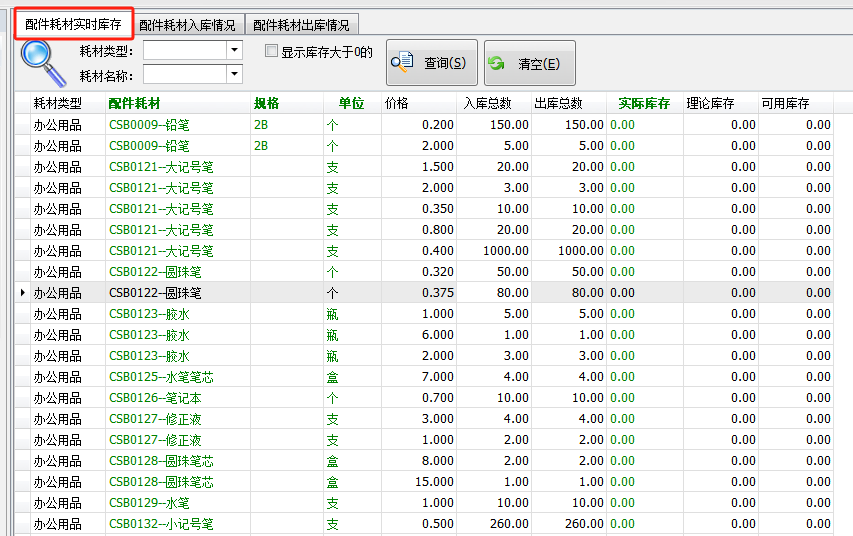853x536 pixels.
Task: Focus the 耗材名称 input field
Action: coord(185,74)
